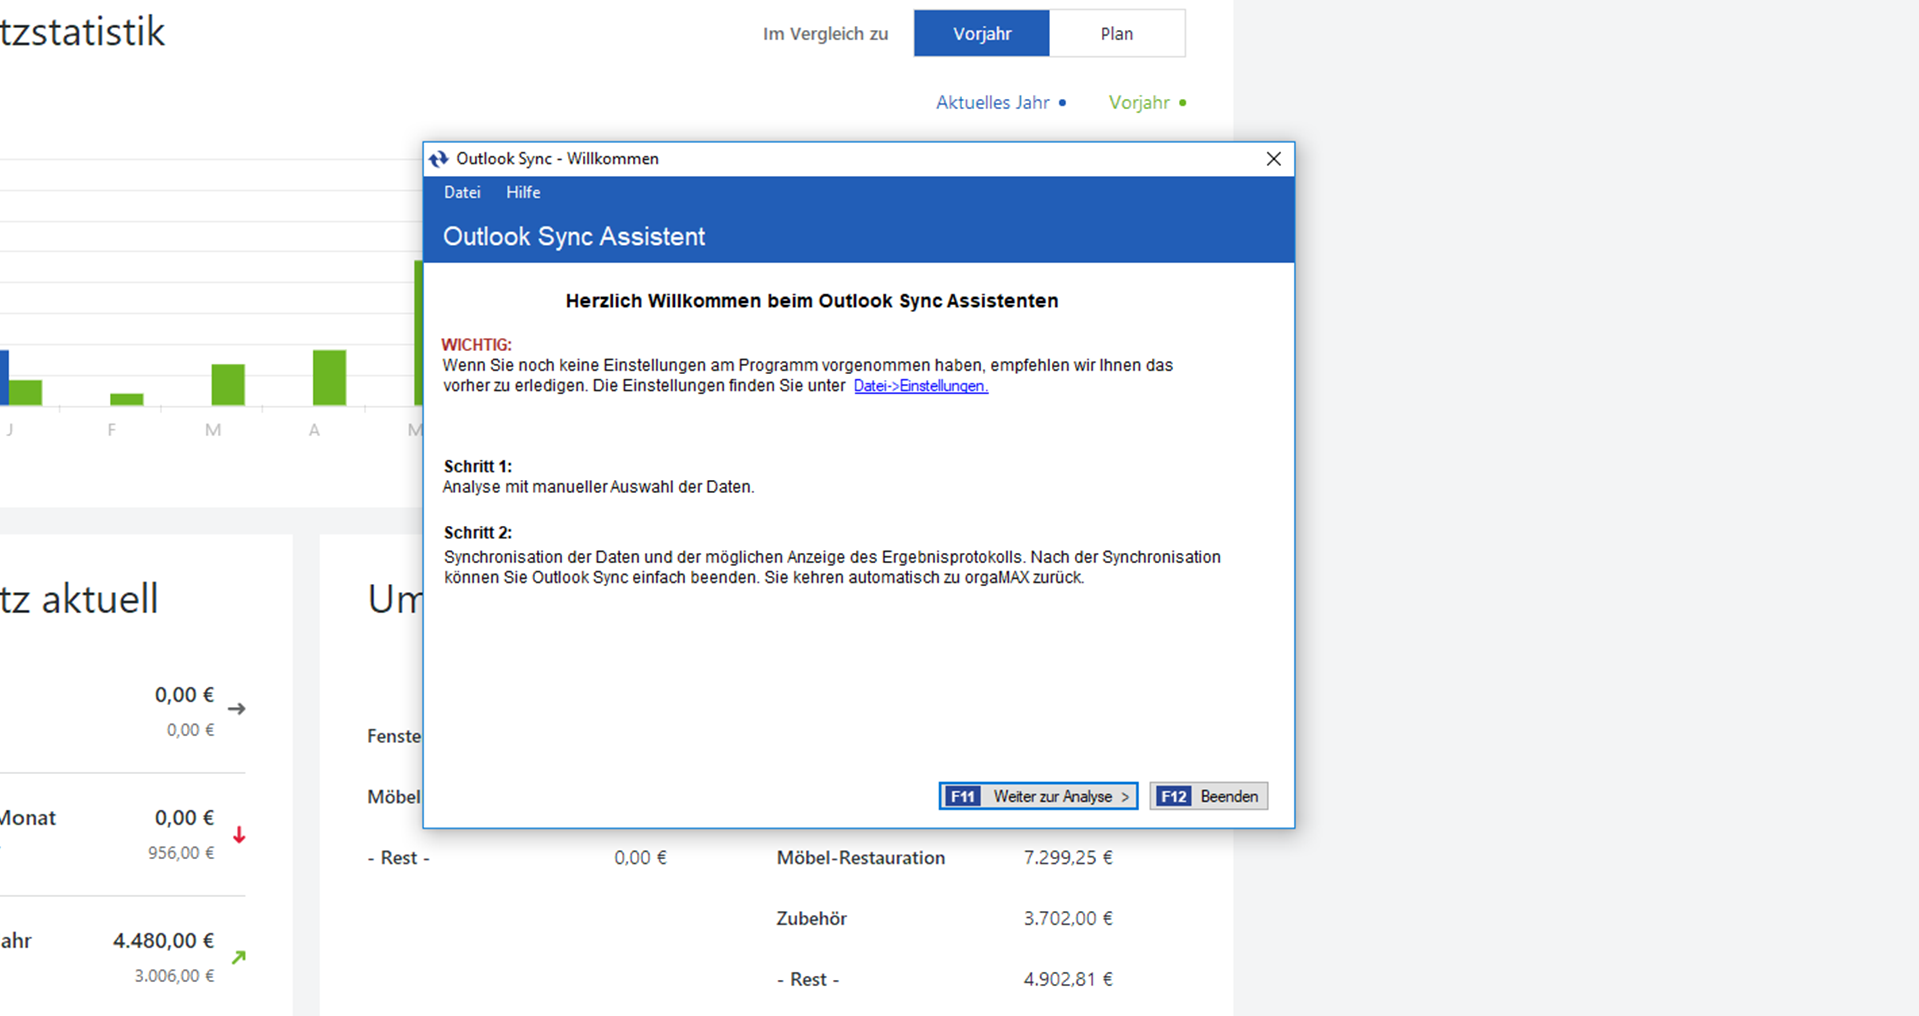Click the green up arrow trend icon
Viewport: 1919px width, 1016px height.
click(239, 957)
